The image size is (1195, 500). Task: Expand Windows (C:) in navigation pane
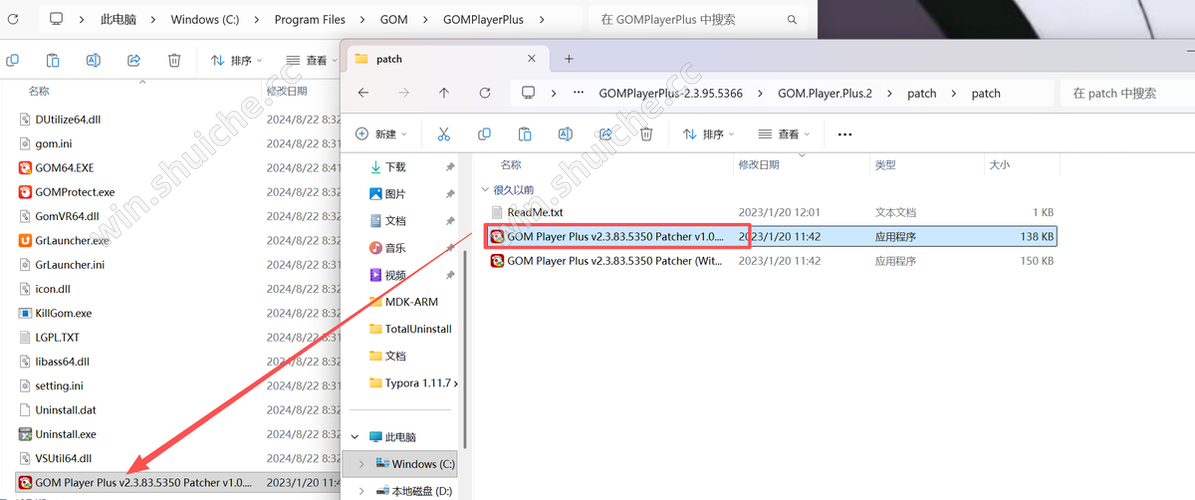coord(361,463)
